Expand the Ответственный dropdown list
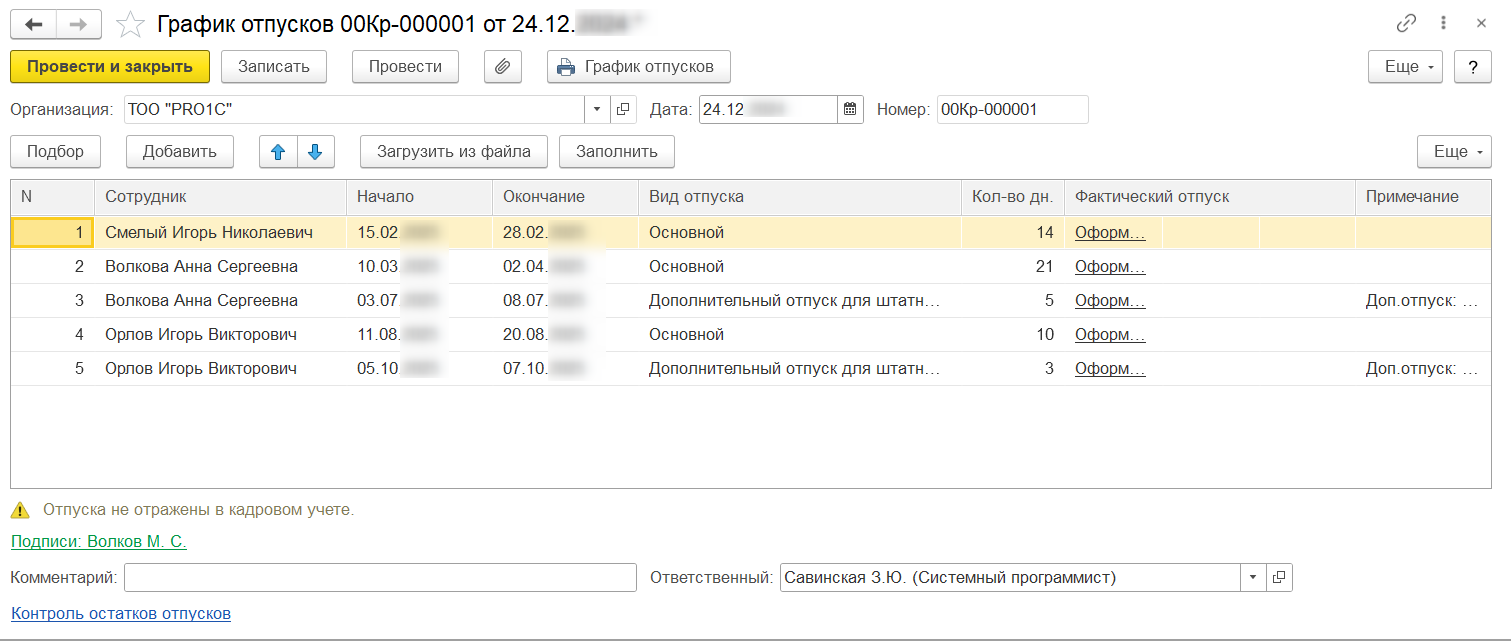The image size is (1511, 641). pyautogui.click(x=1253, y=577)
